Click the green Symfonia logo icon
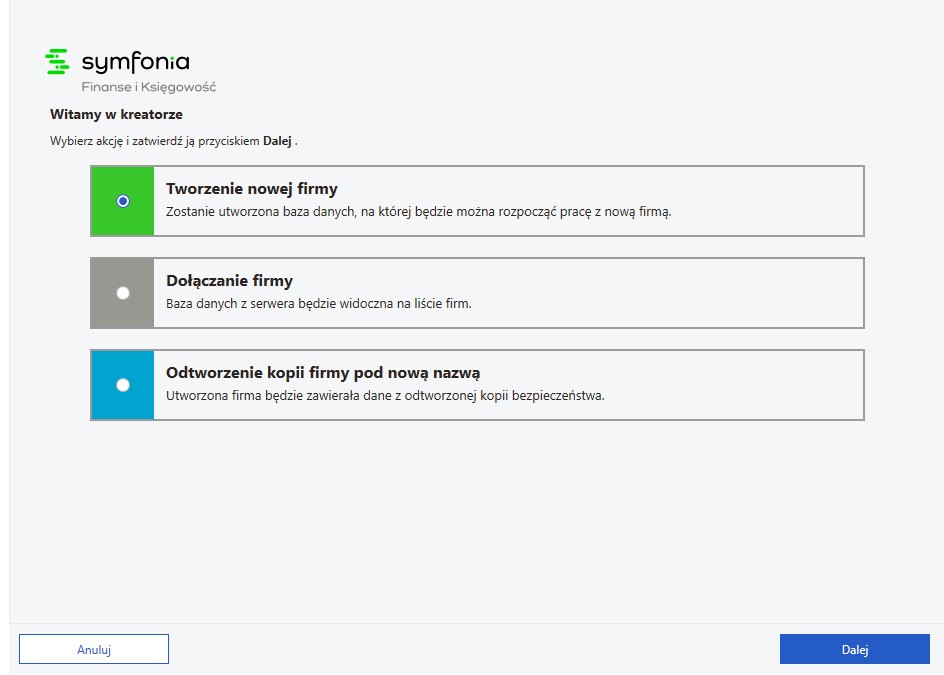The image size is (944, 675). tap(57, 61)
